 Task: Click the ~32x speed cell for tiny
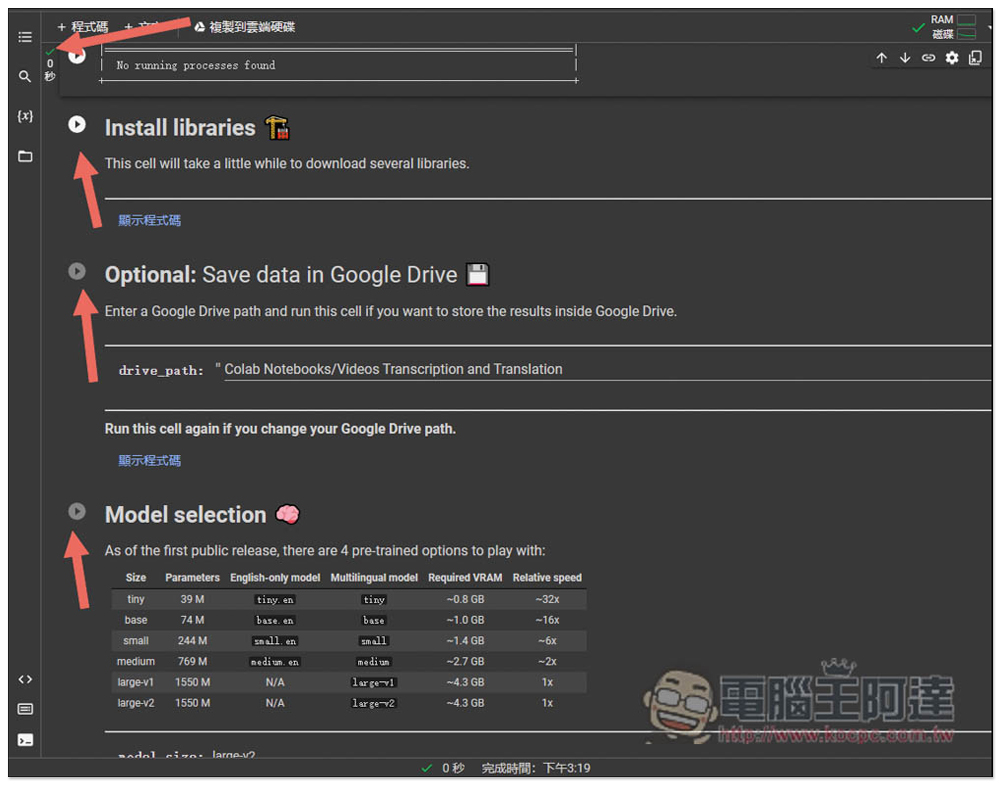pos(547,599)
